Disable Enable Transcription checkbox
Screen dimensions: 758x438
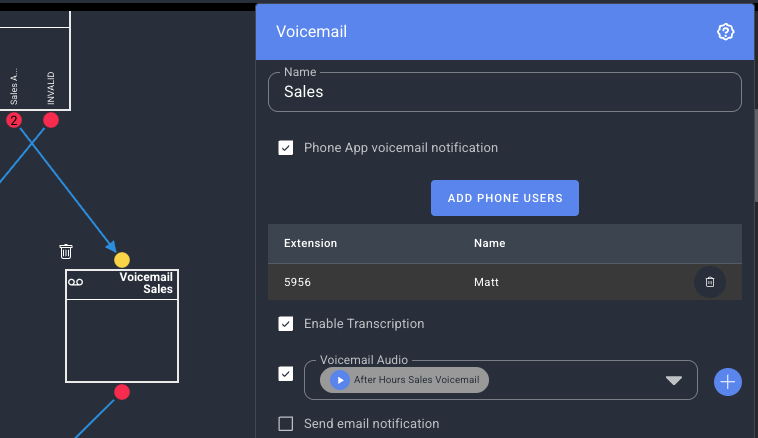pos(286,324)
